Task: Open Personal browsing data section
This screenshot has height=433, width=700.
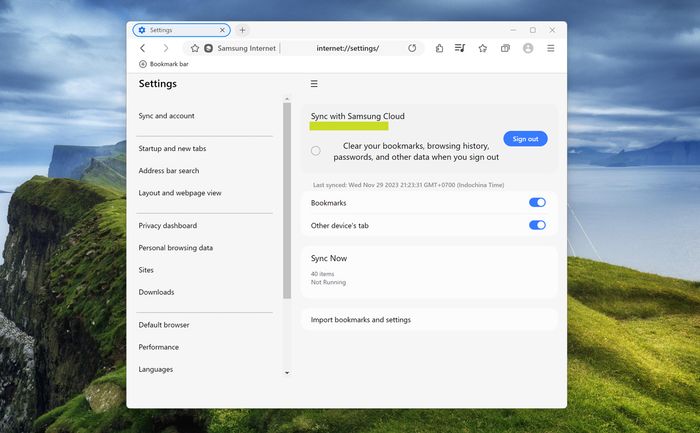Action: [175, 248]
